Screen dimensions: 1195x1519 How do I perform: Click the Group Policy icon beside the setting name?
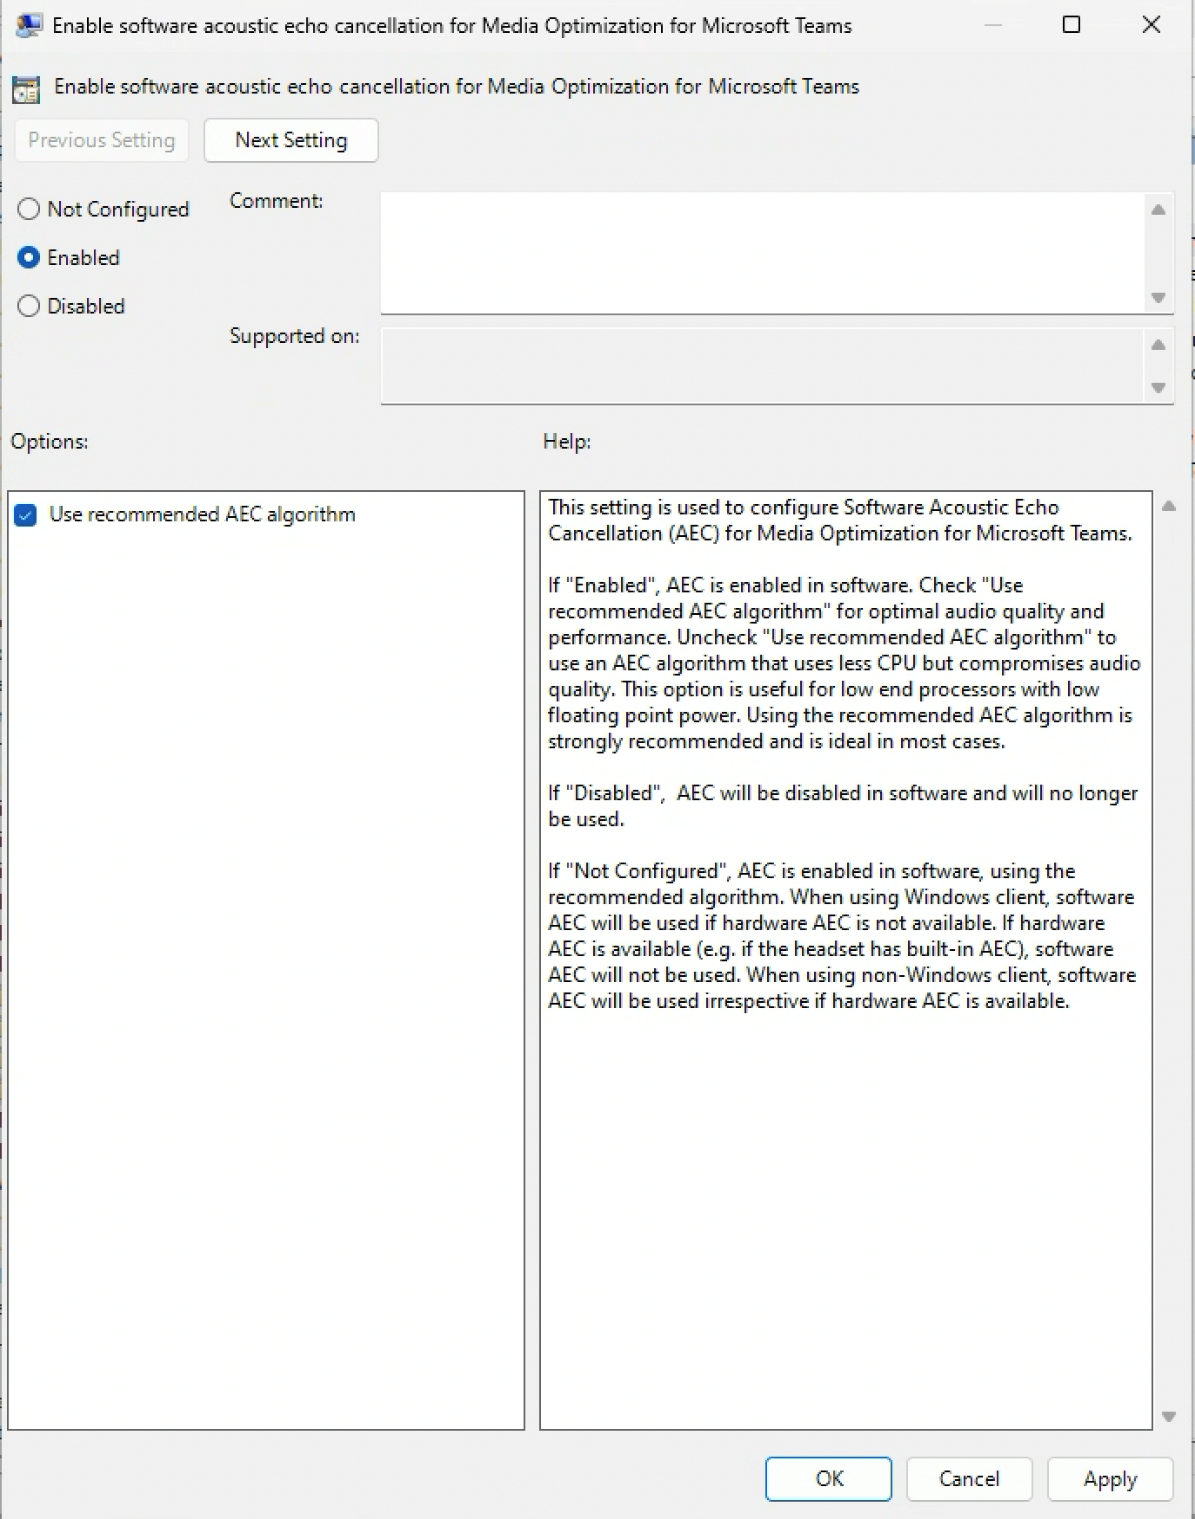[24, 89]
